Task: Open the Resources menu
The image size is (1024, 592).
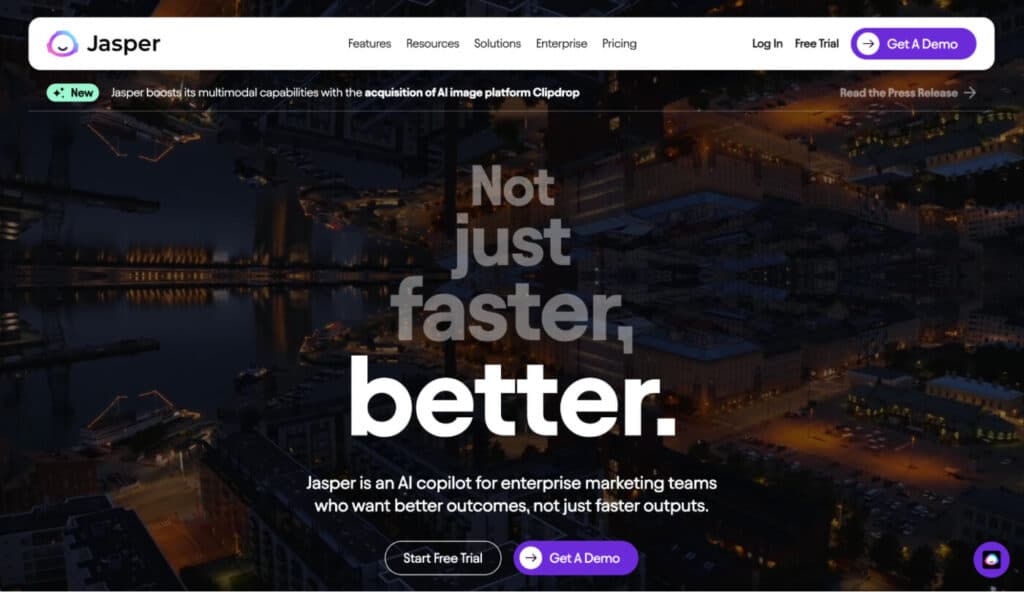Action: point(432,44)
